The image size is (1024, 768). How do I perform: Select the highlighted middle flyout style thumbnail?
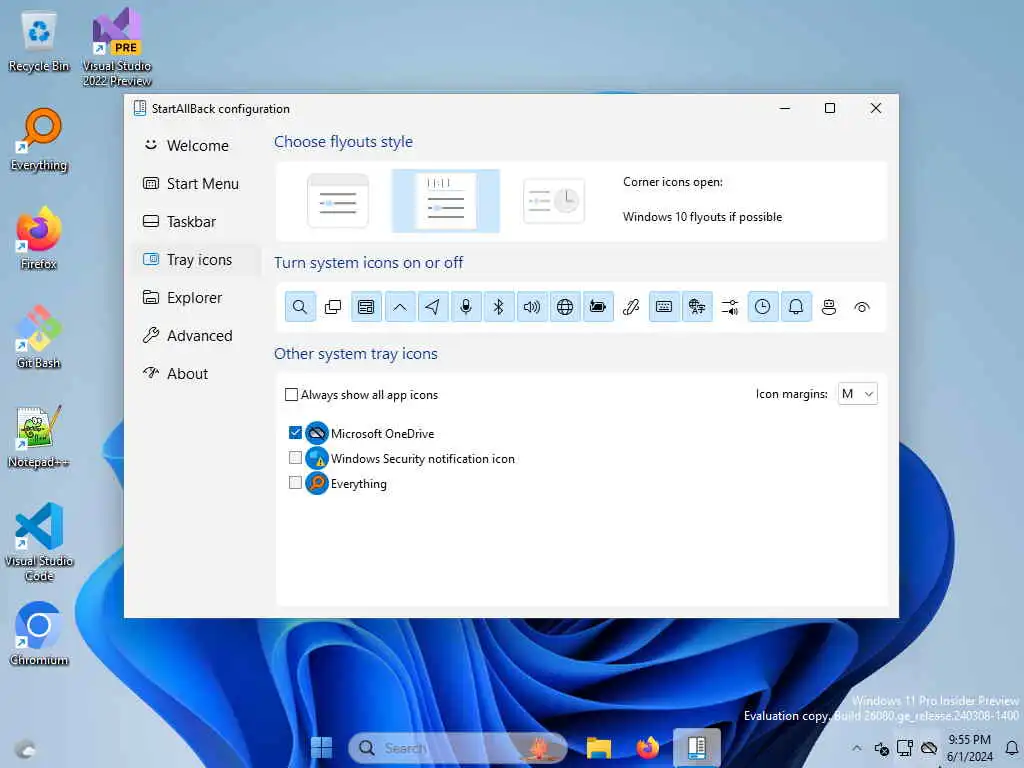(445, 200)
